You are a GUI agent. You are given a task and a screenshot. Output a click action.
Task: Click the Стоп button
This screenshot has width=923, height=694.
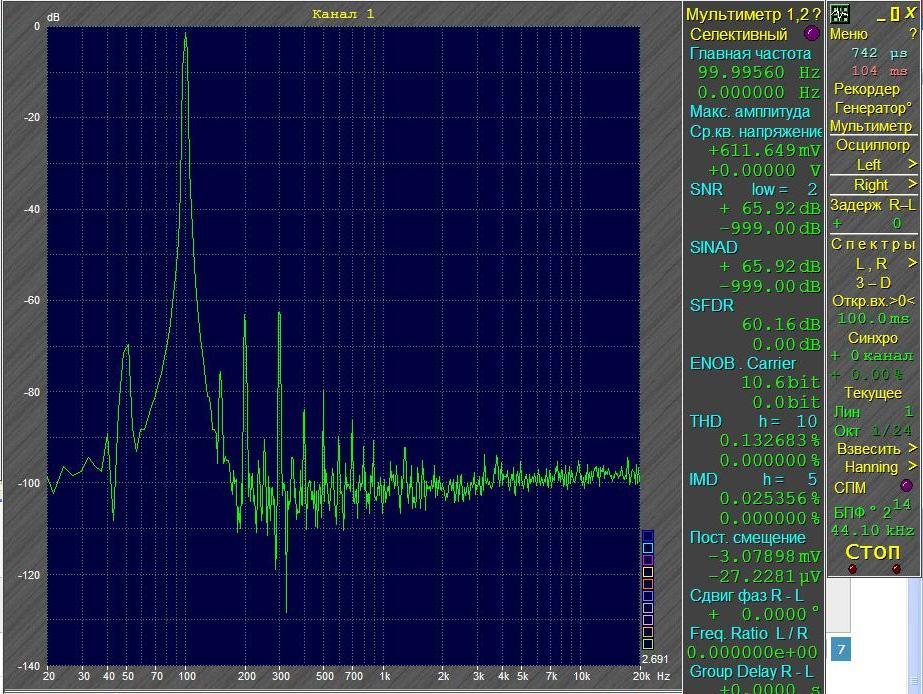click(x=872, y=552)
